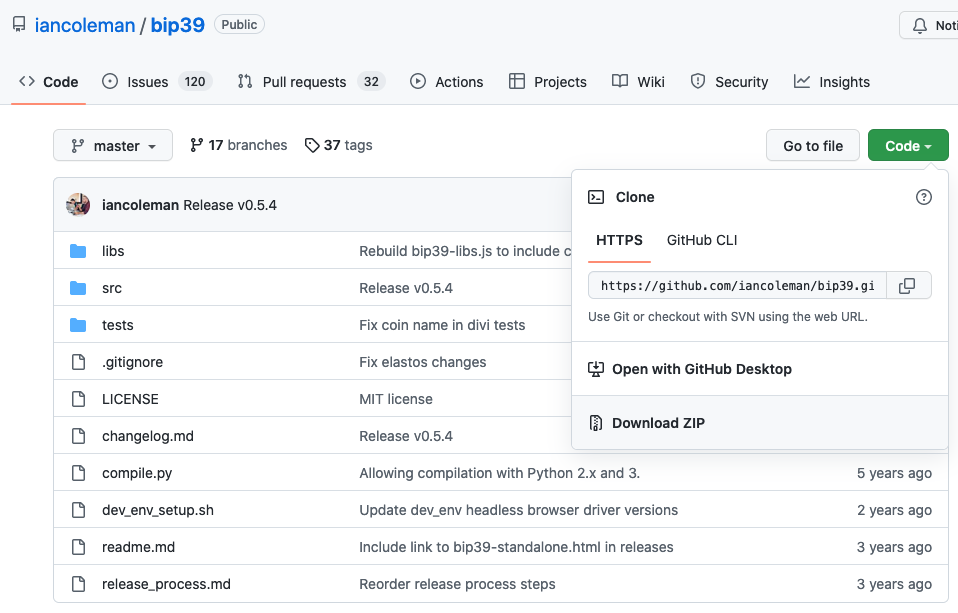Choose Download ZIP
Screen dimensions: 958x613
[760, 423]
